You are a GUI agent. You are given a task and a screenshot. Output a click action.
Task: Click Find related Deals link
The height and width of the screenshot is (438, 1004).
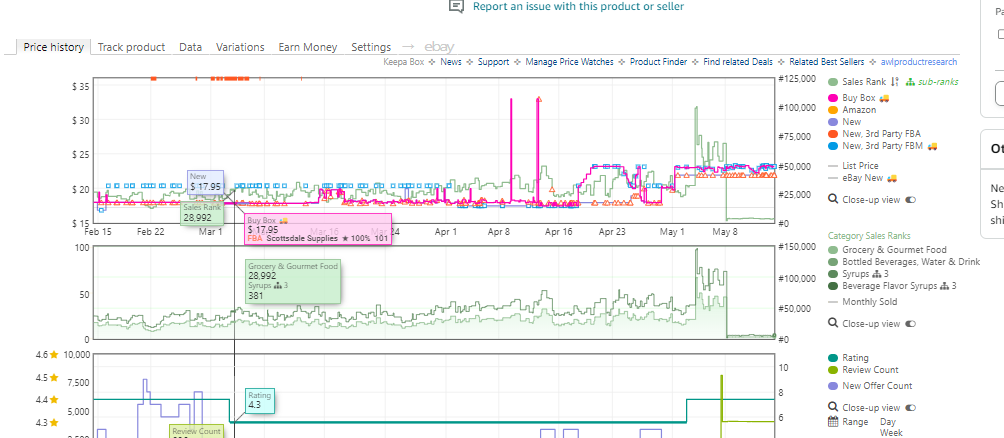[738, 62]
